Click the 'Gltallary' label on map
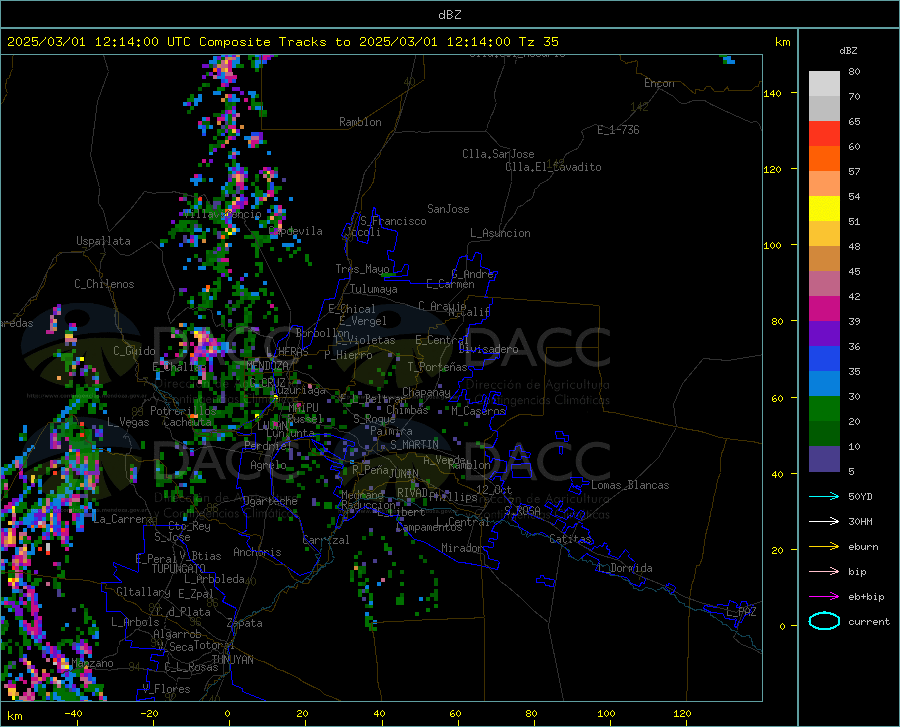 143,592
